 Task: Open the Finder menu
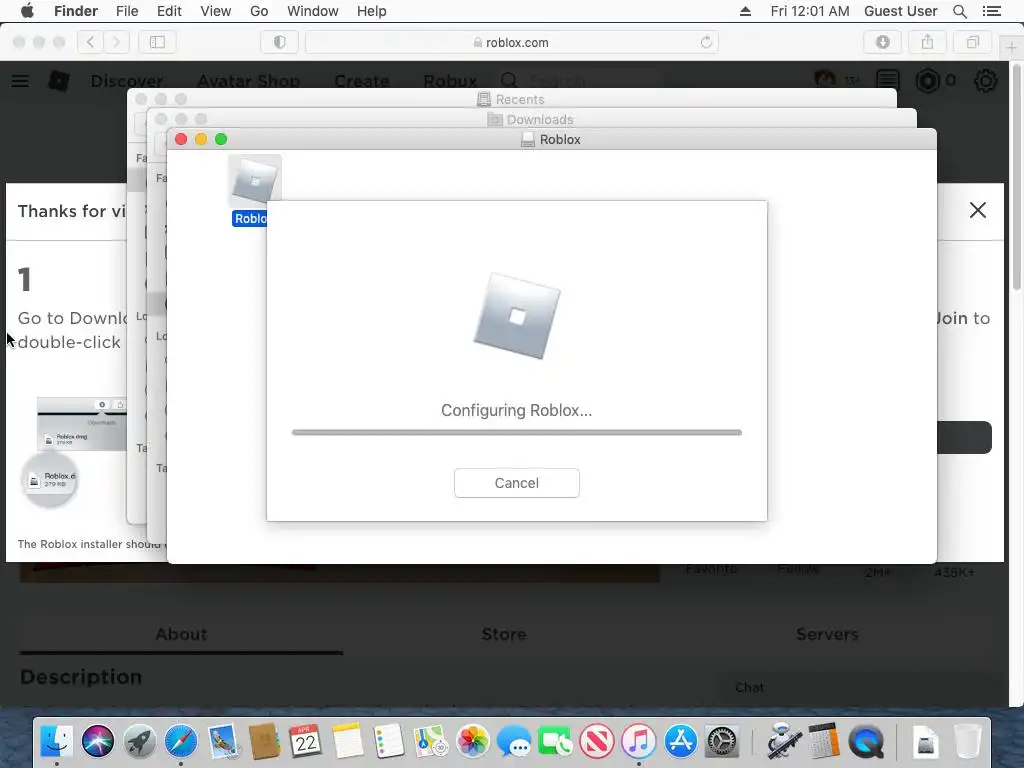(76, 11)
